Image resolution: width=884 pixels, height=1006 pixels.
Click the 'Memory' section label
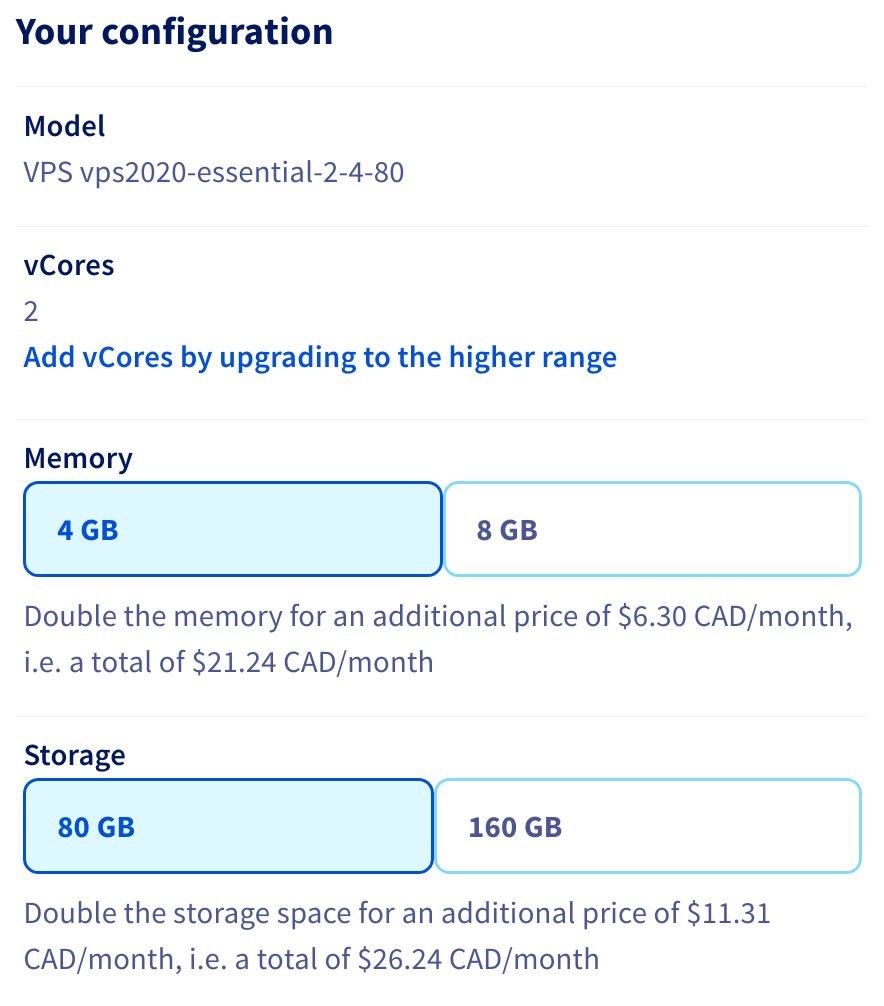pyautogui.click(x=78, y=458)
